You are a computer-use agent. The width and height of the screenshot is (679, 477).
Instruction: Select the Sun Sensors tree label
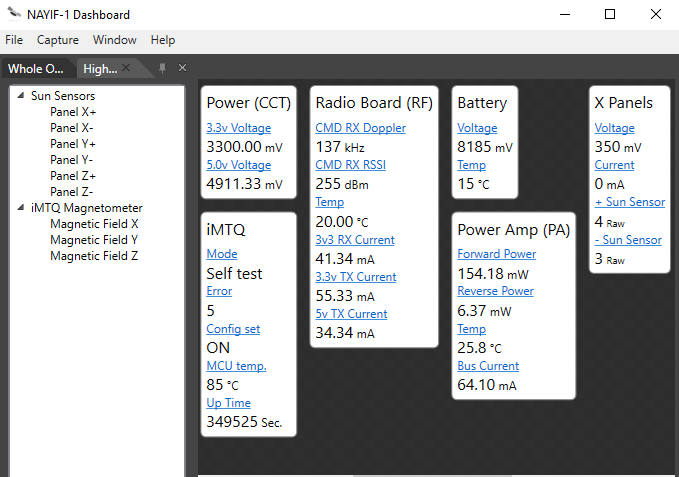(63, 96)
